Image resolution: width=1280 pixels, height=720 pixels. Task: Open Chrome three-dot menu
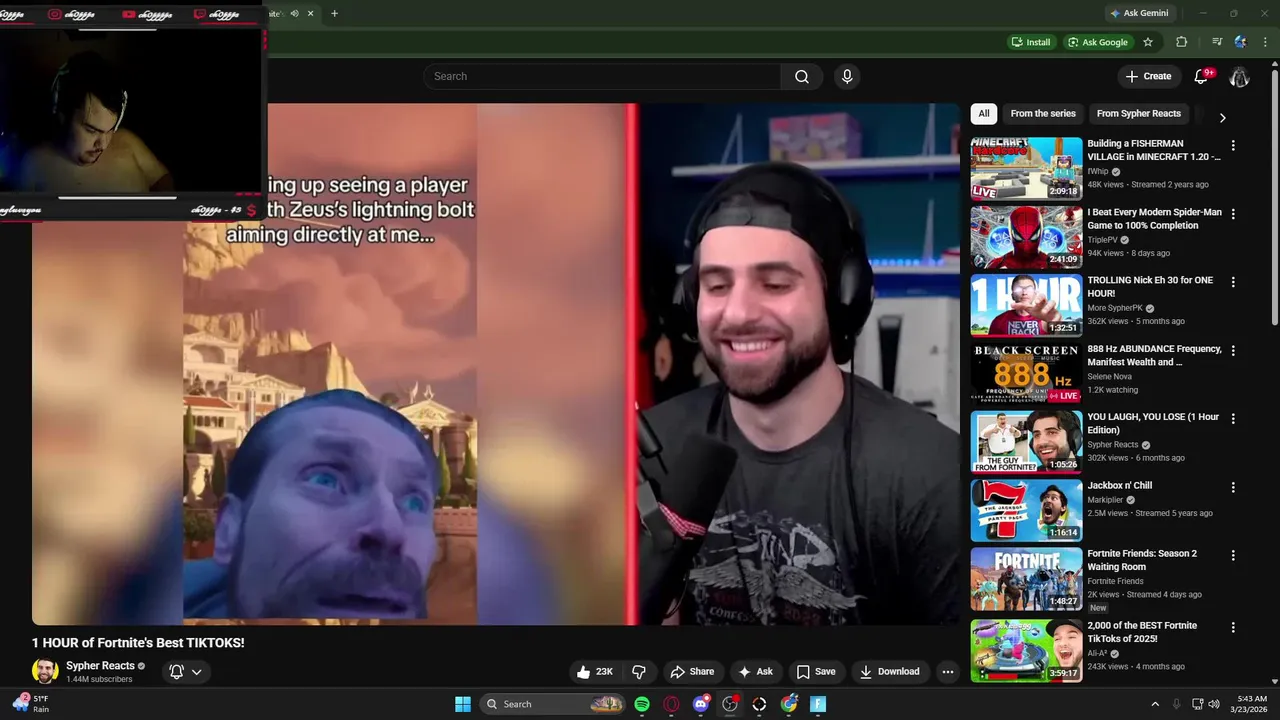click(1265, 42)
